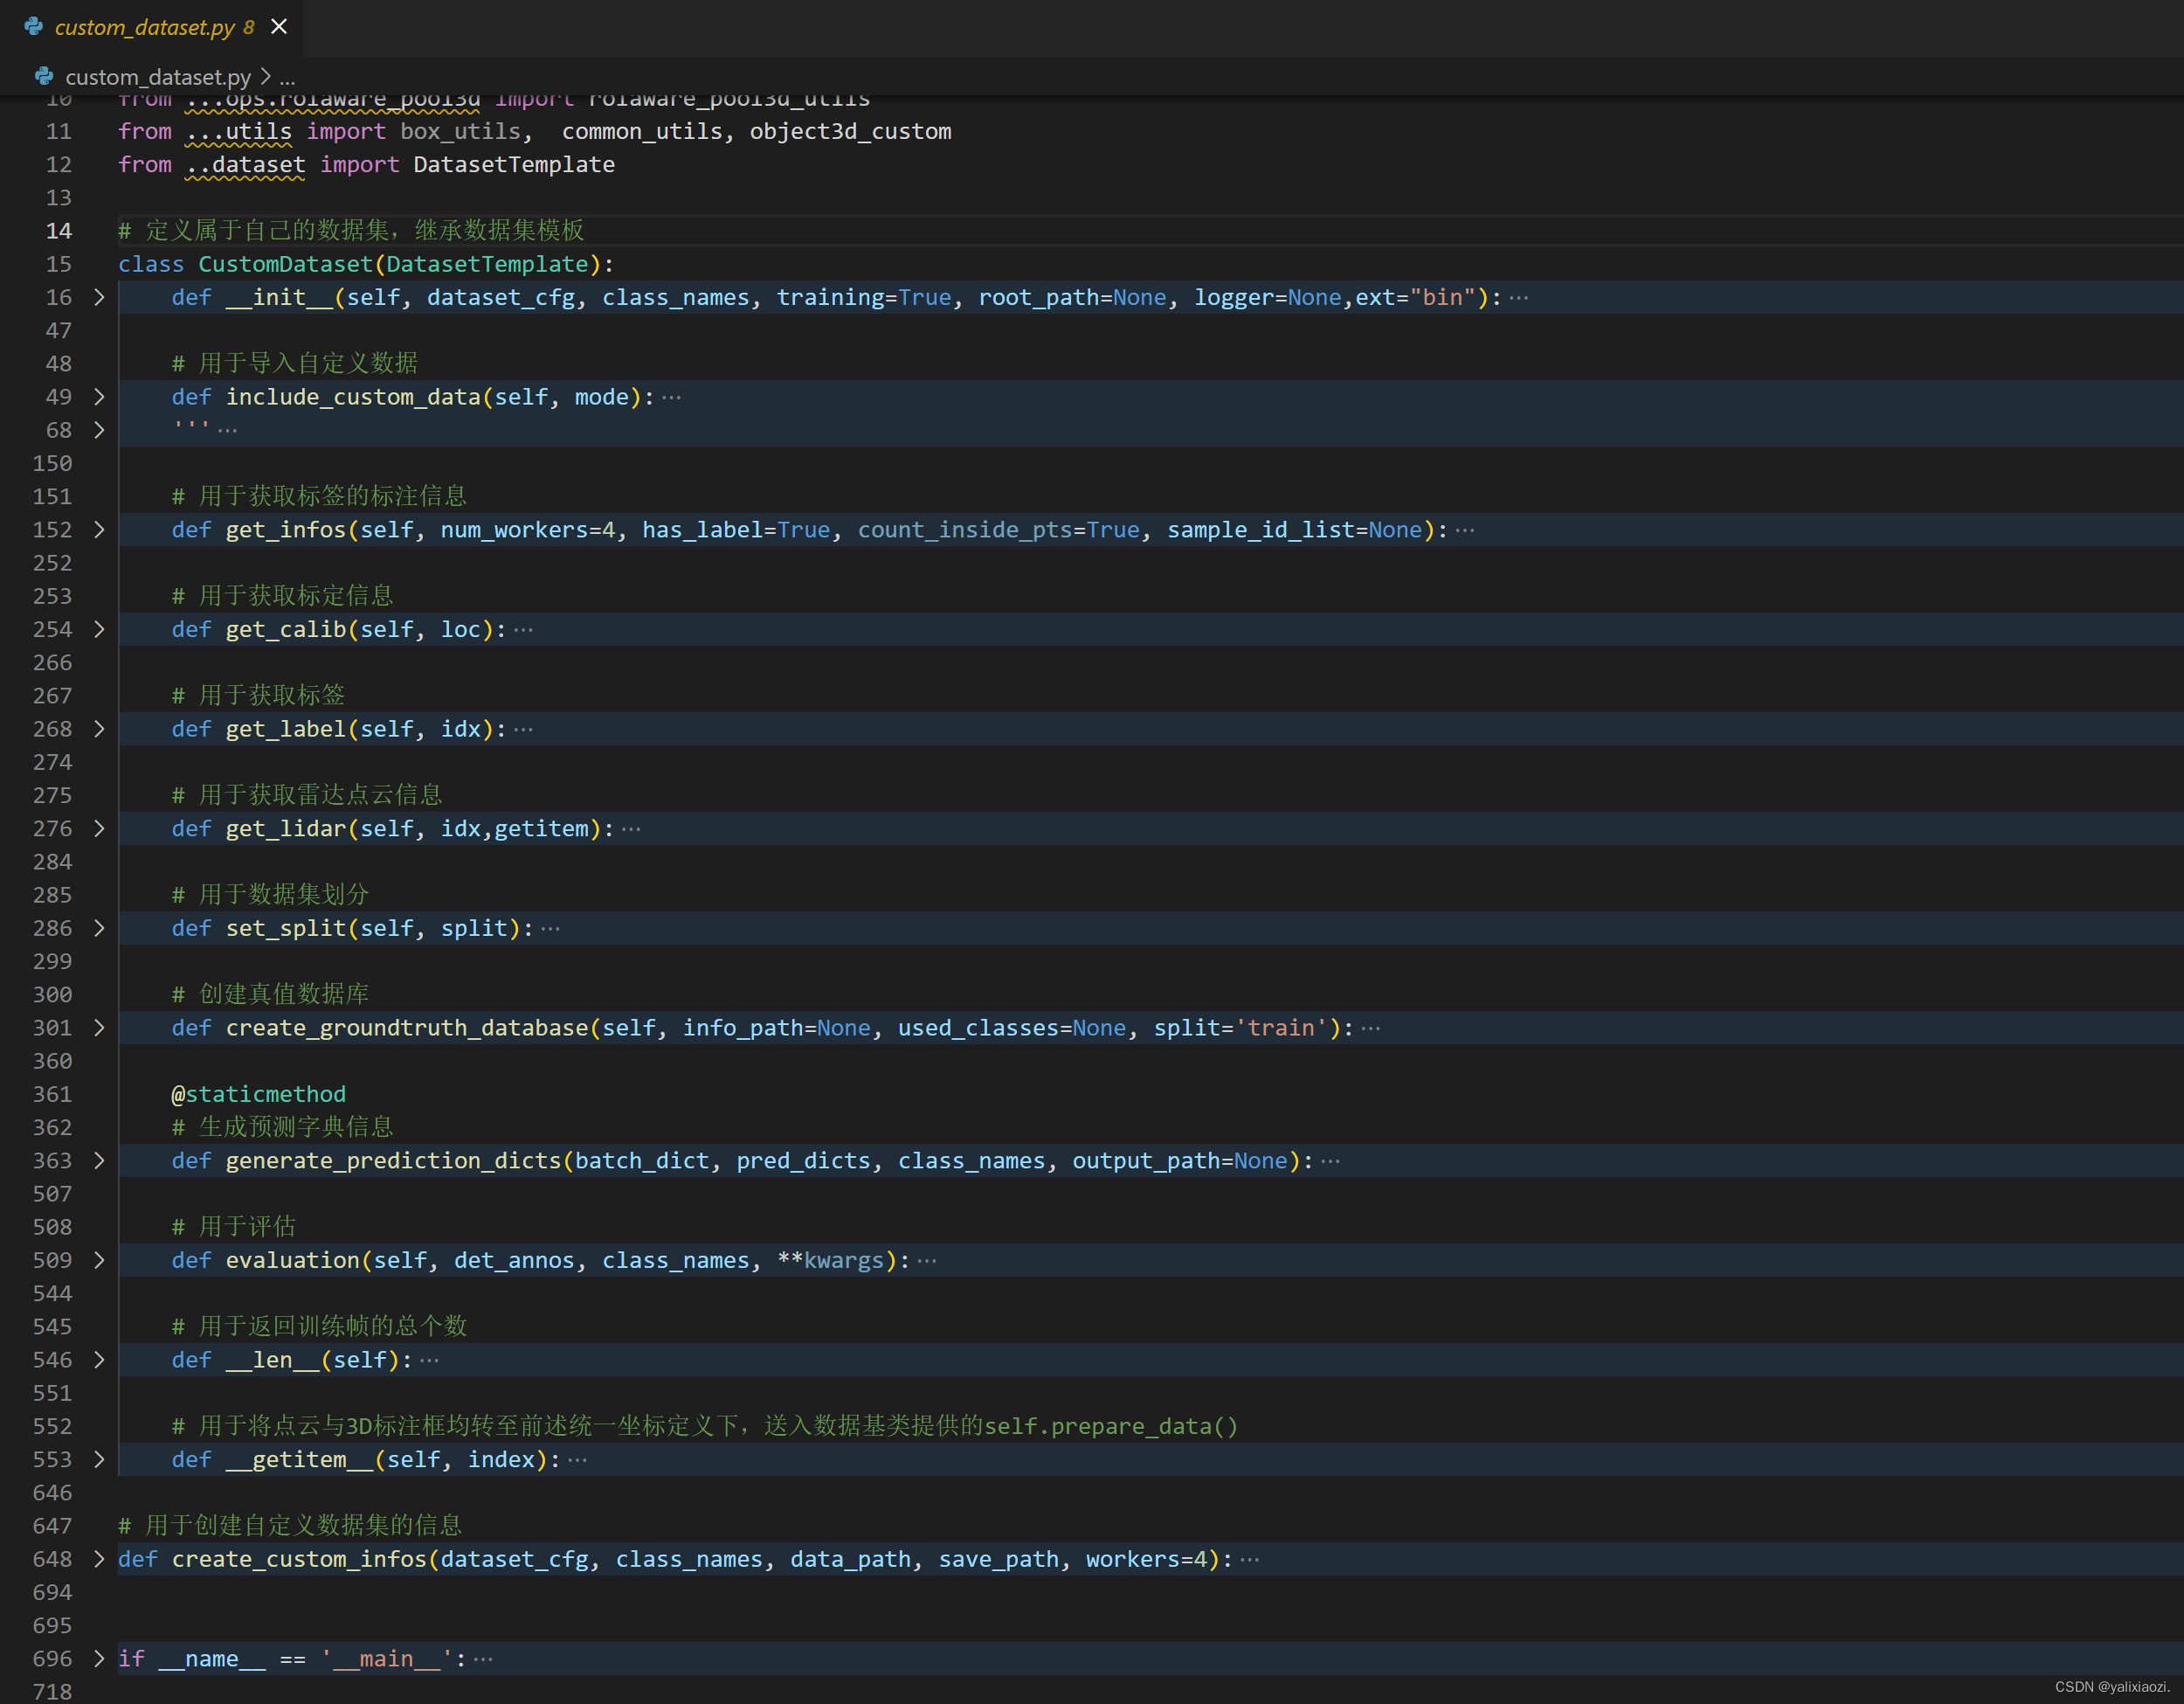The height and width of the screenshot is (1704, 2184).
Task: Unfold the get_infos method at line 152
Action: click(99, 530)
